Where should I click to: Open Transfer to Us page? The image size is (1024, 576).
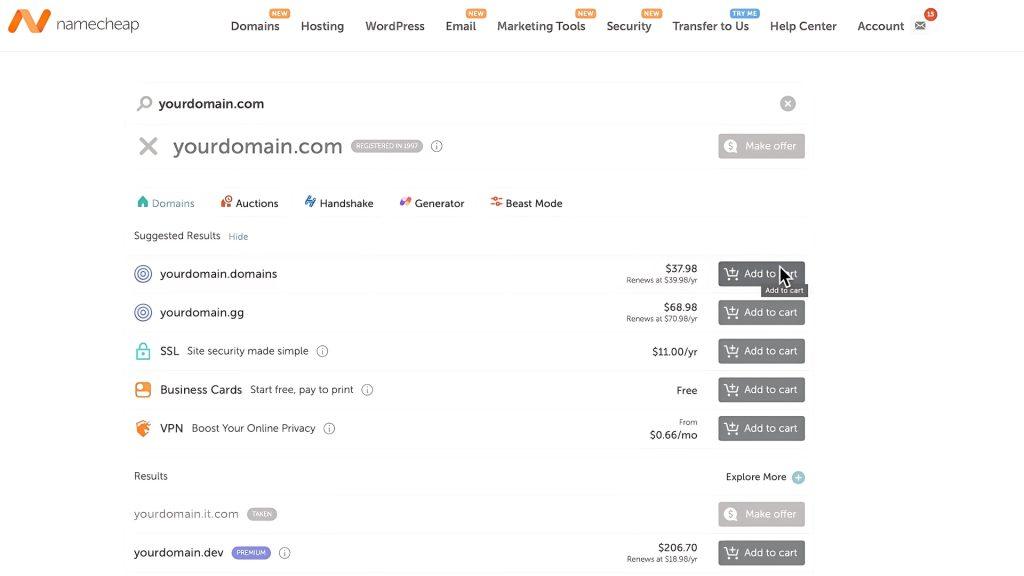pyautogui.click(x=711, y=26)
